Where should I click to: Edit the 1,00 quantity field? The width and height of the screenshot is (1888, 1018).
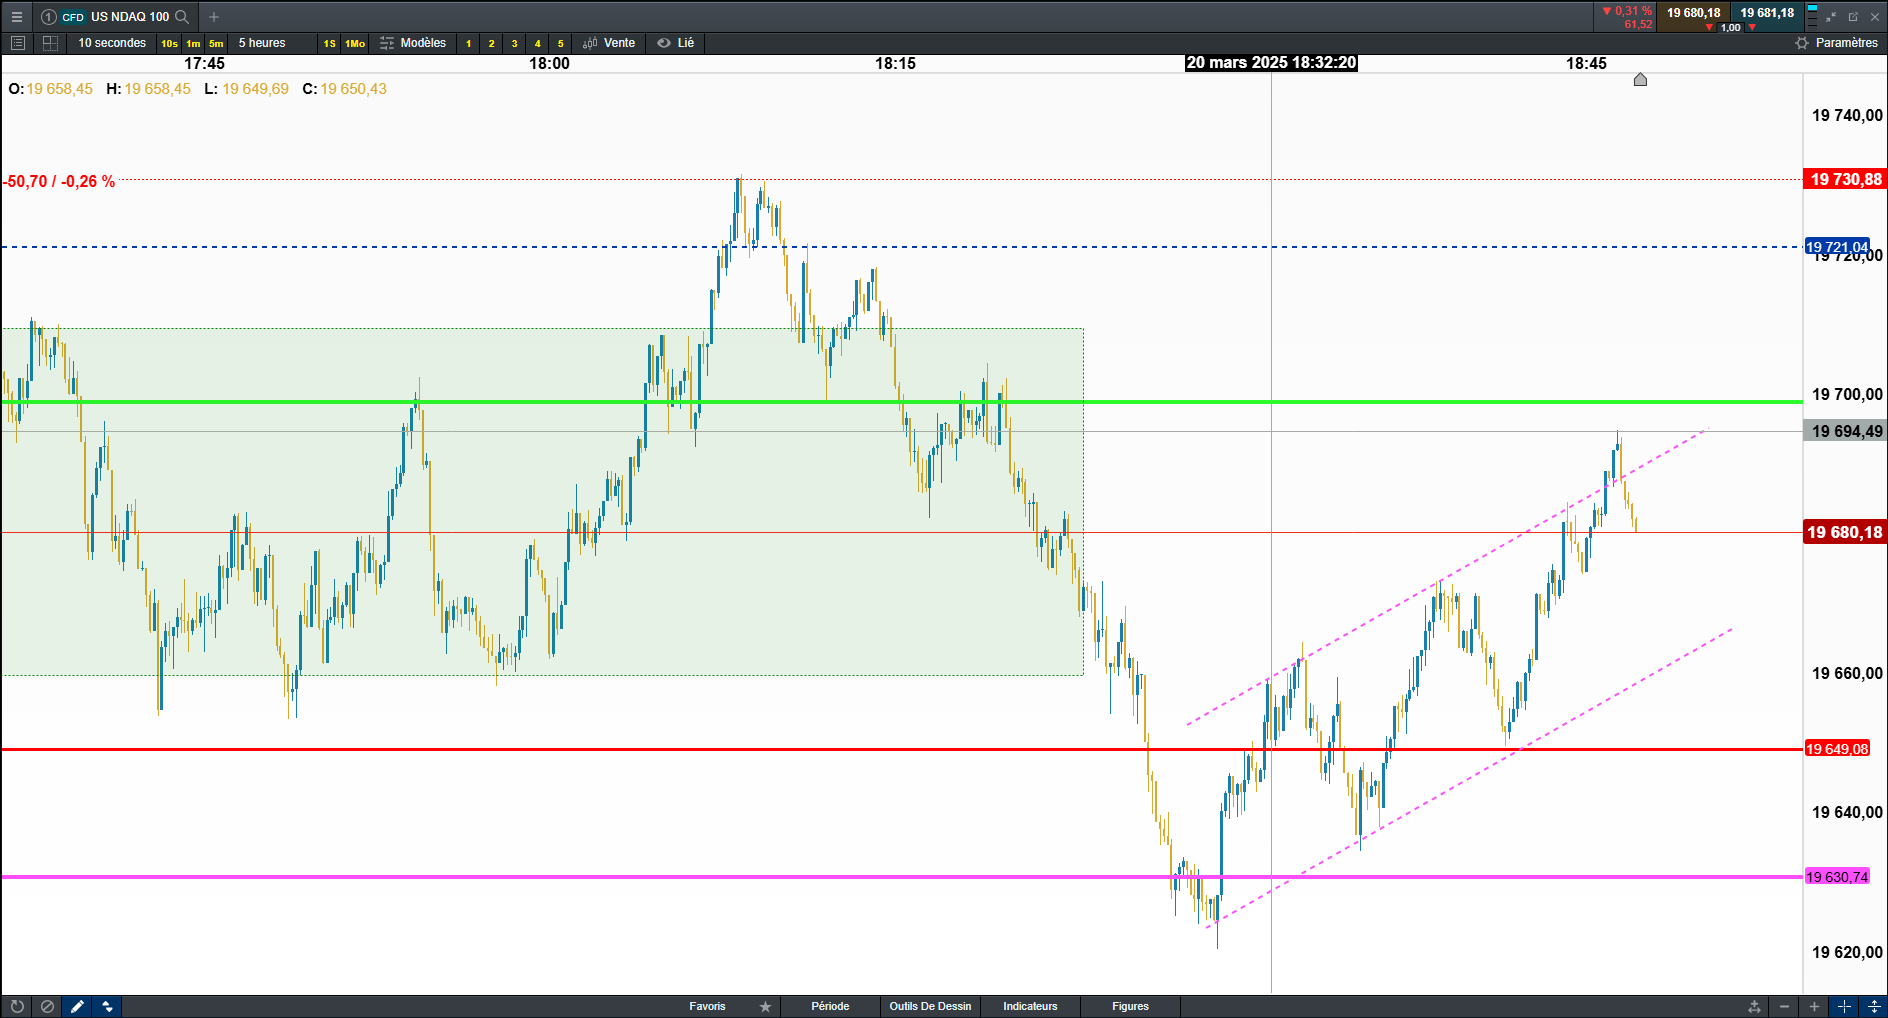(1731, 28)
